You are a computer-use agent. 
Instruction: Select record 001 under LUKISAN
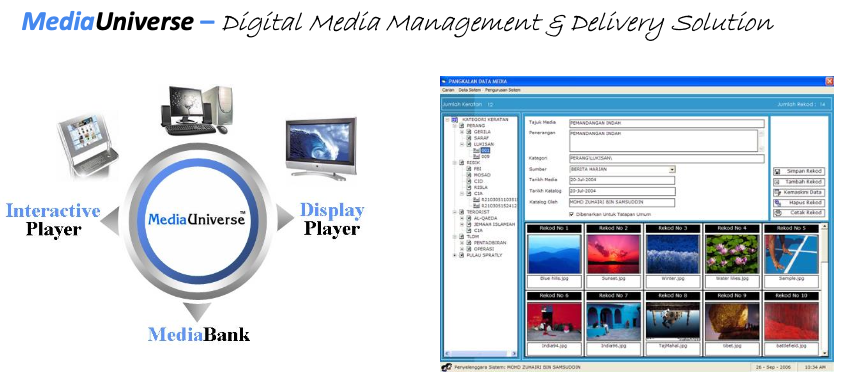[x=485, y=151]
